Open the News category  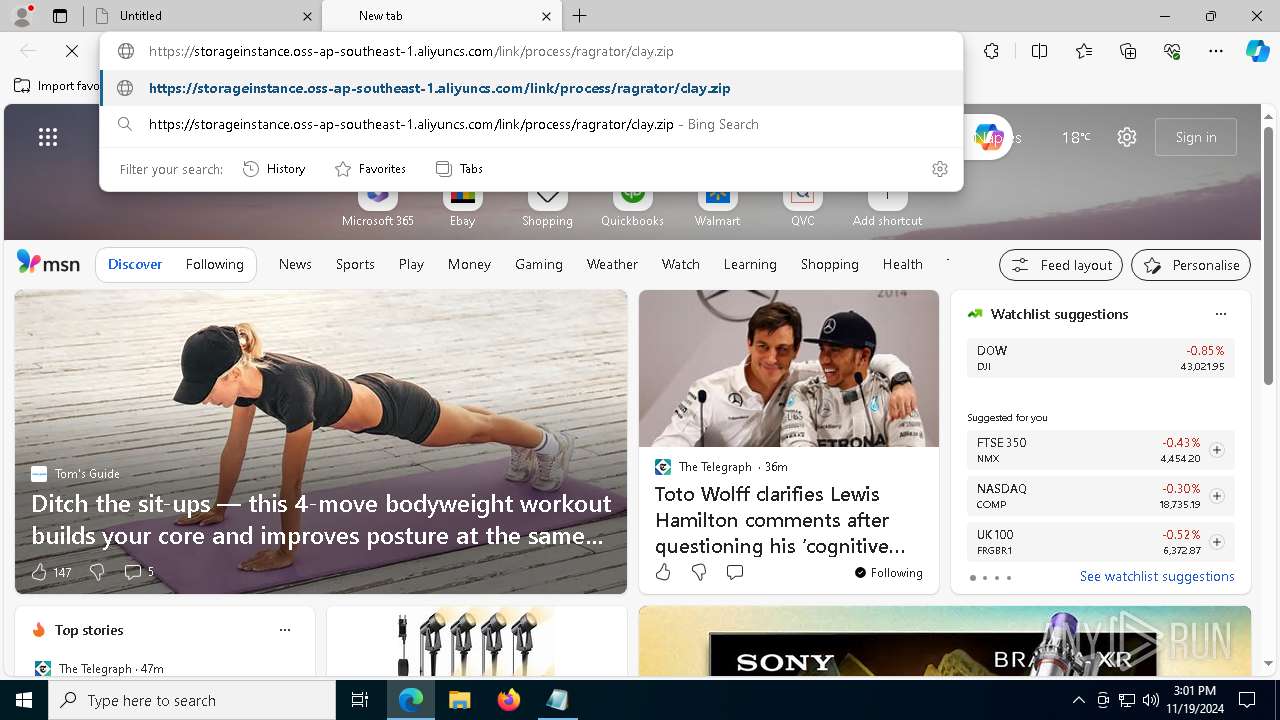pos(295,264)
